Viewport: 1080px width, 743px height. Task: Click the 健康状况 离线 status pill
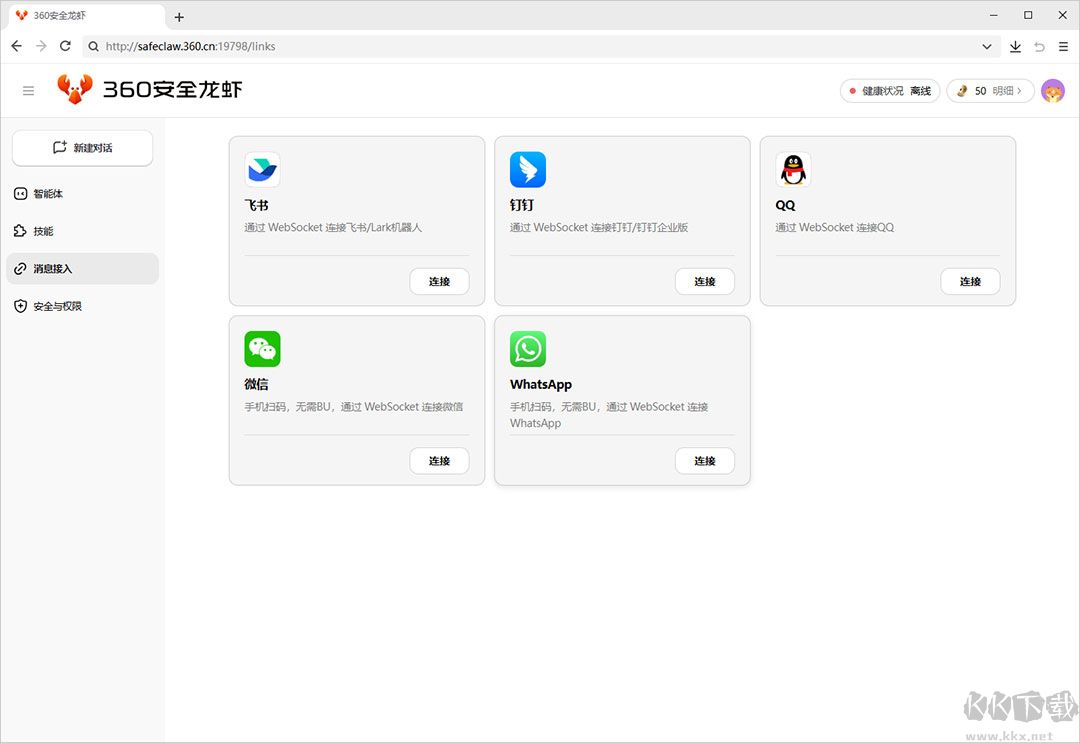coord(890,91)
